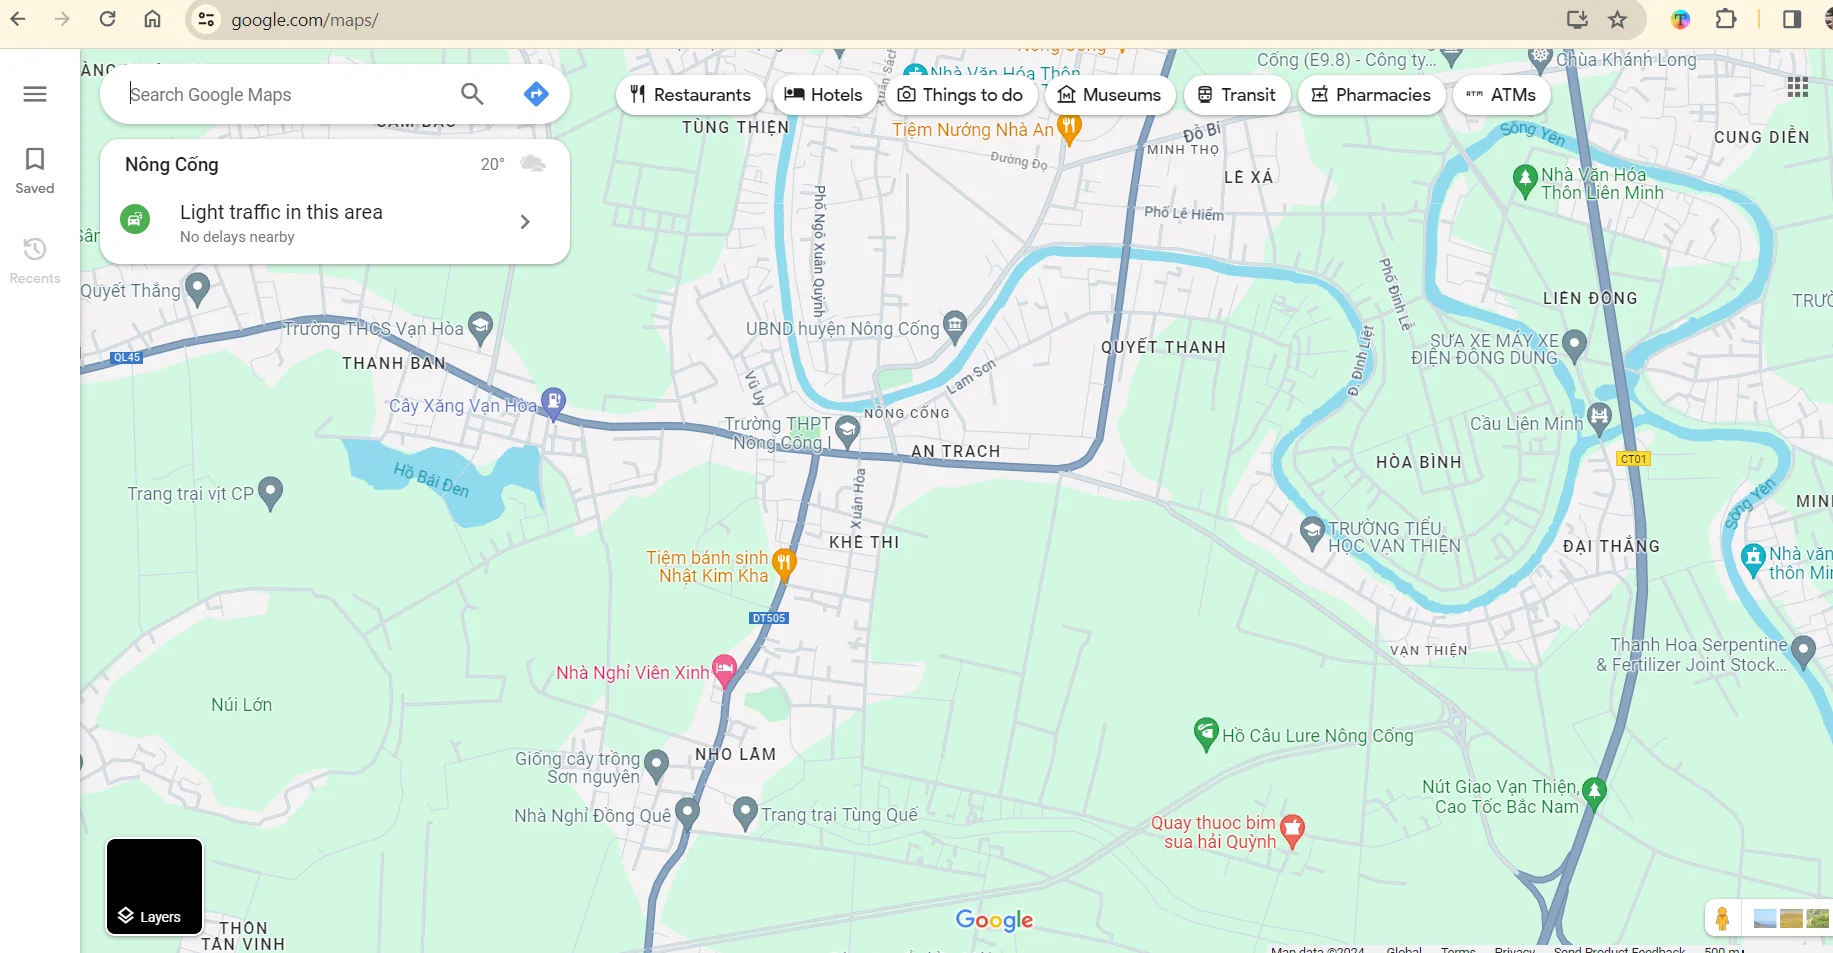Select Thanh Hoa Serpentine & Fertilizer pin
1833x953 pixels.
tap(1803, 652)
